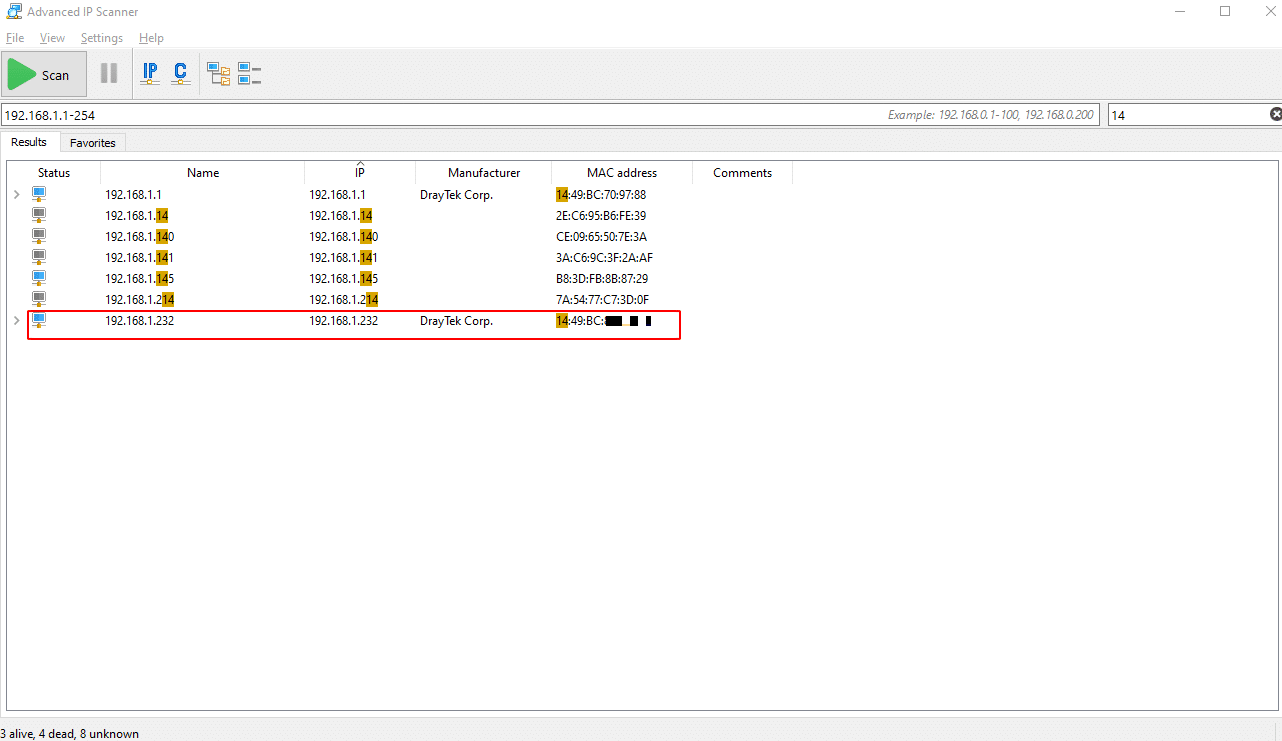This screenshot has width=1282, height=741.
Task: Open the View menu
Action: click(x=52, y=38)
